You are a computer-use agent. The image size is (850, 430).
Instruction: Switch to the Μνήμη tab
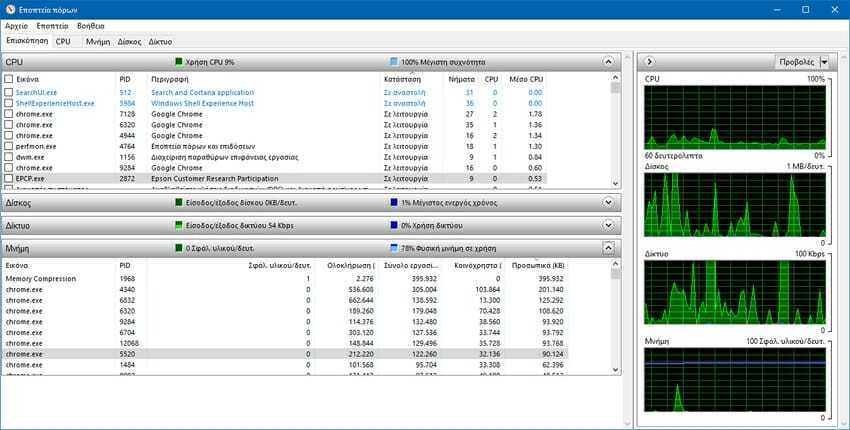(98, 42)
